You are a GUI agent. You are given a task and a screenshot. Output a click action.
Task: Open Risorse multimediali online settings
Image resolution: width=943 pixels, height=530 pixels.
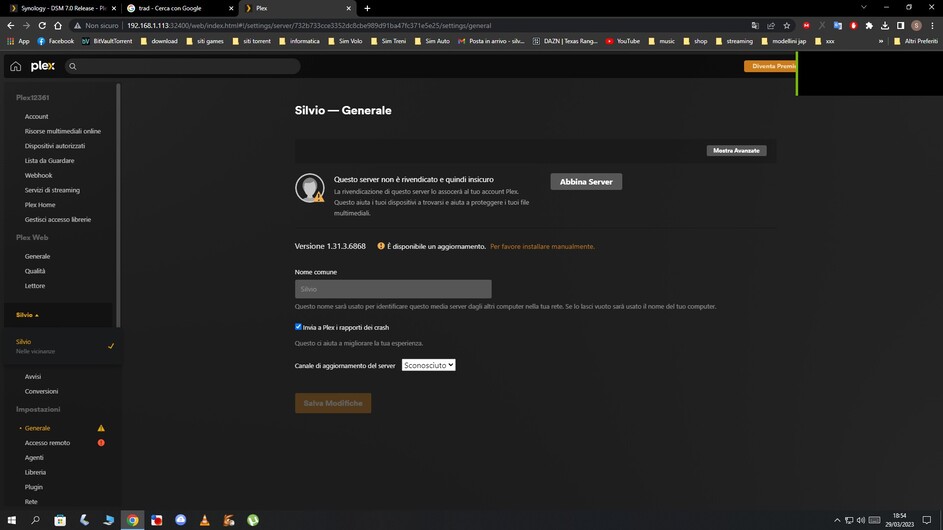63,131
